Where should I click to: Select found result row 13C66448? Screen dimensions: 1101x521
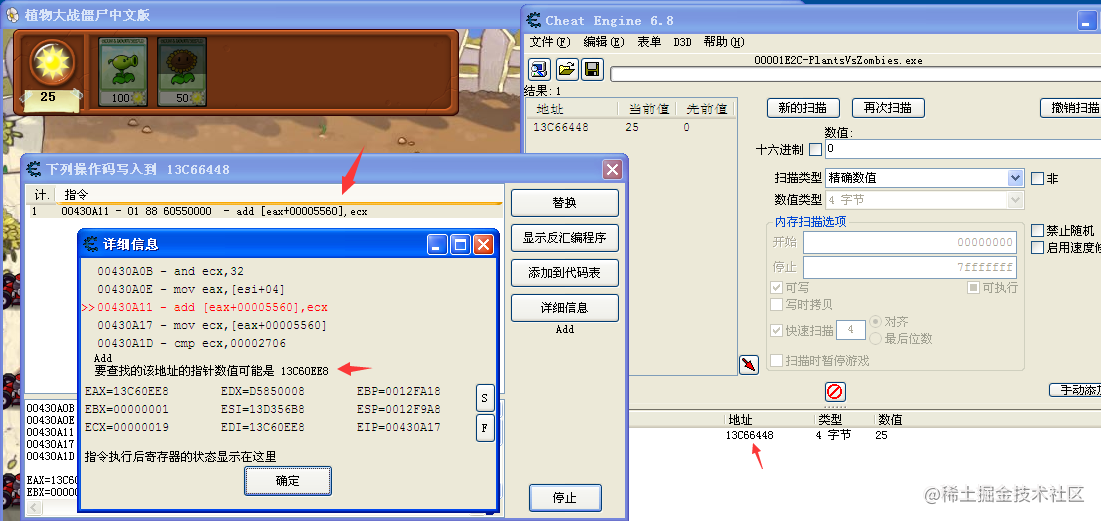631,127
